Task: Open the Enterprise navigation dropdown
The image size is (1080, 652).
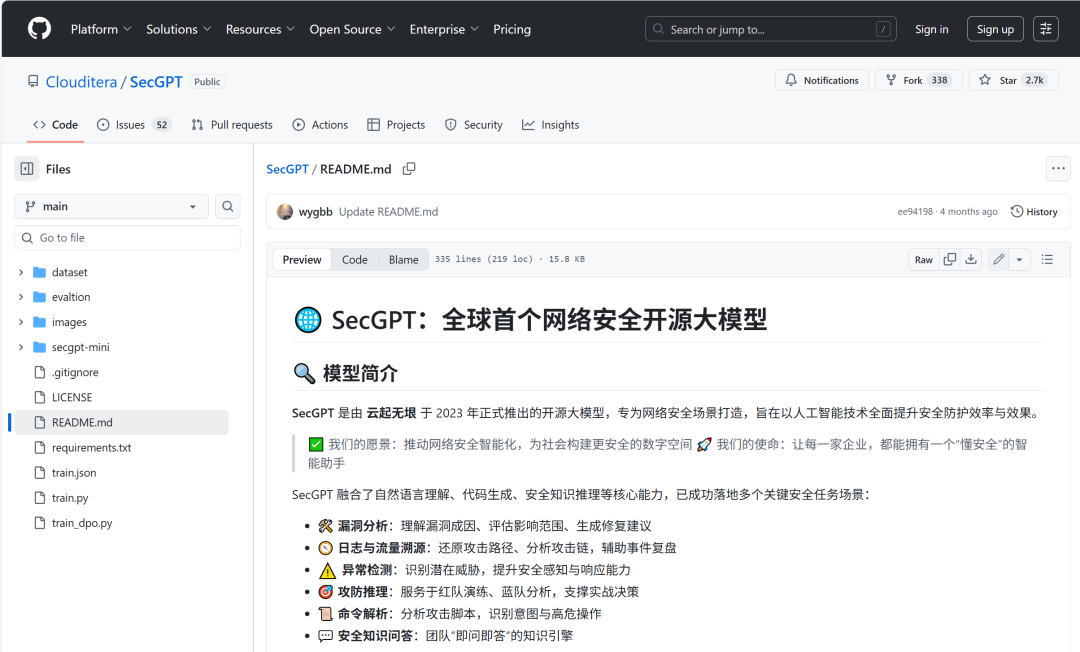Action: point(444,29)
